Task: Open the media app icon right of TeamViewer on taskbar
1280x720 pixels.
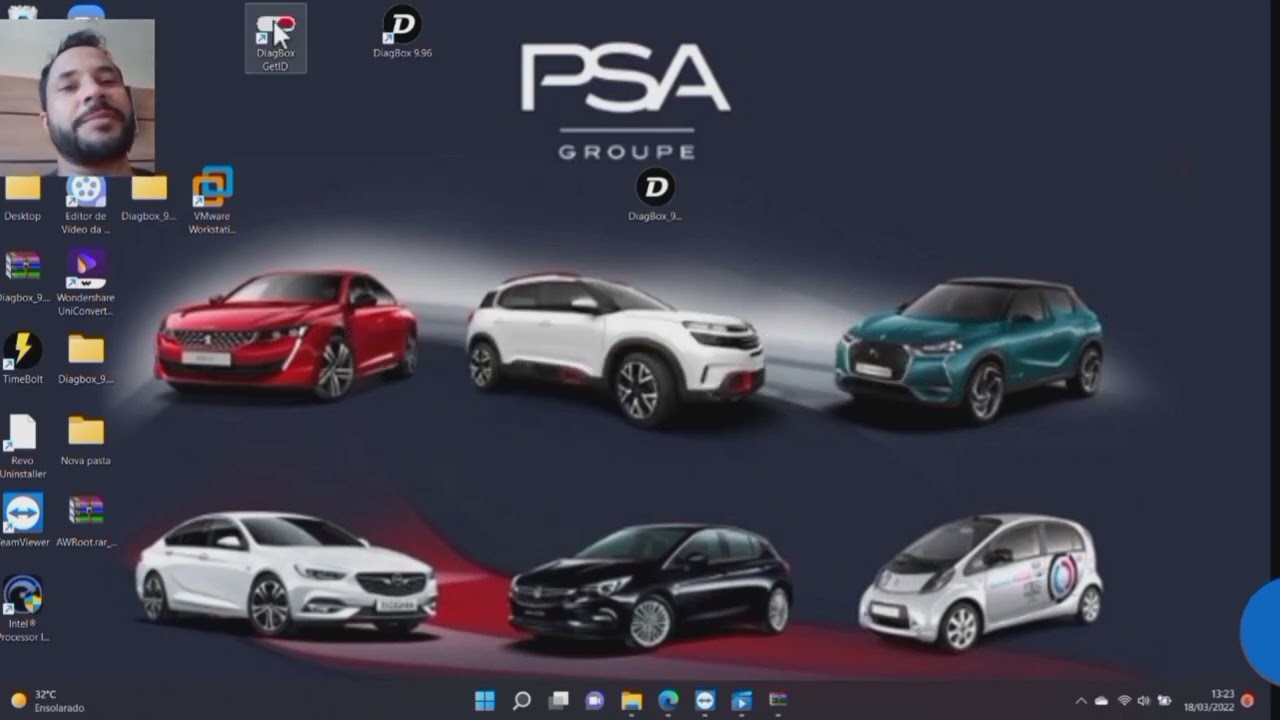Action: tap(741, 701)
